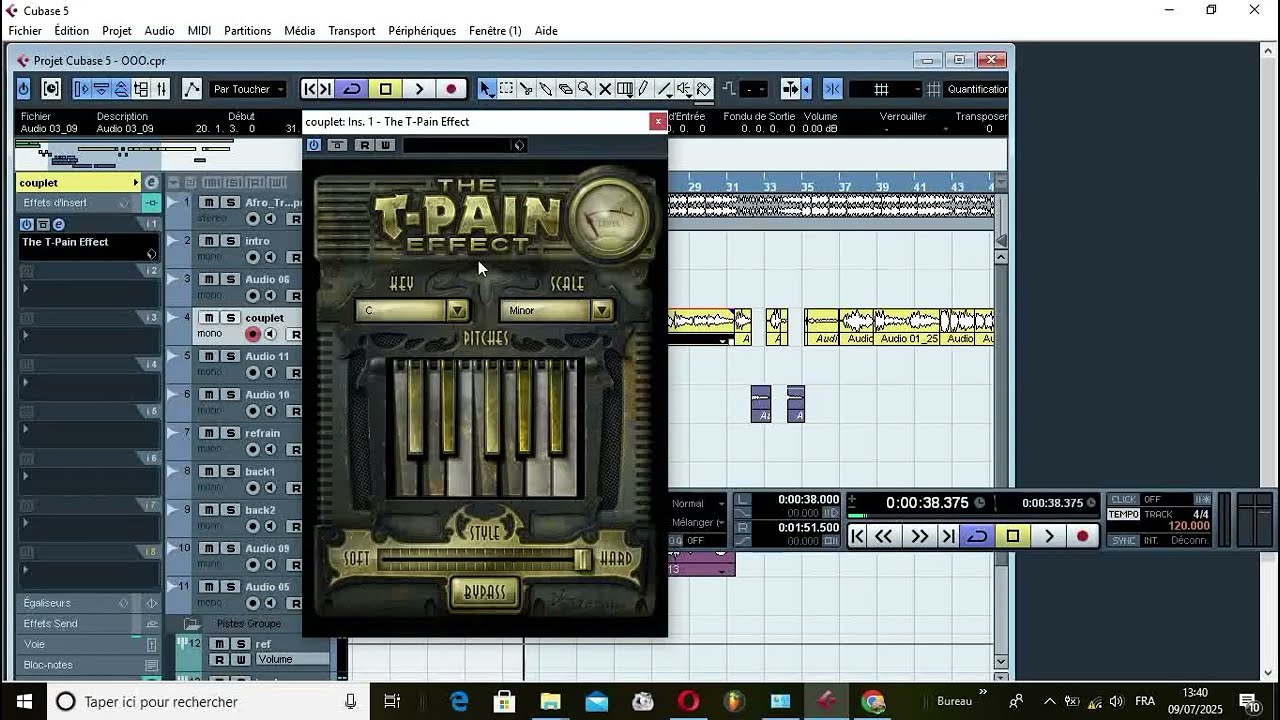The width and height of the screenshot is (1280, 720).
Task: Enable Write automation in plugin window
Action: (385, 145)
